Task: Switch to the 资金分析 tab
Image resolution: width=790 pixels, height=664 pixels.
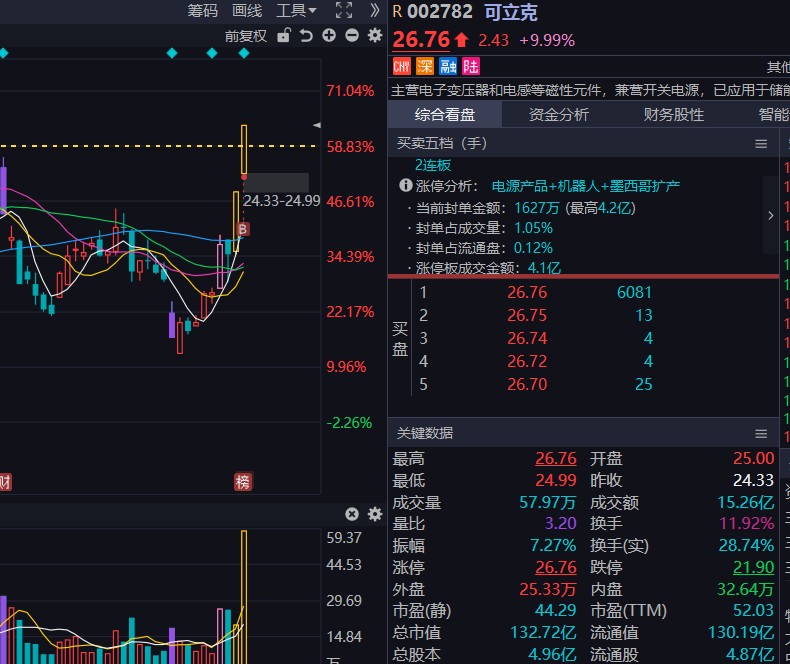Action: [x=559, y=114]
